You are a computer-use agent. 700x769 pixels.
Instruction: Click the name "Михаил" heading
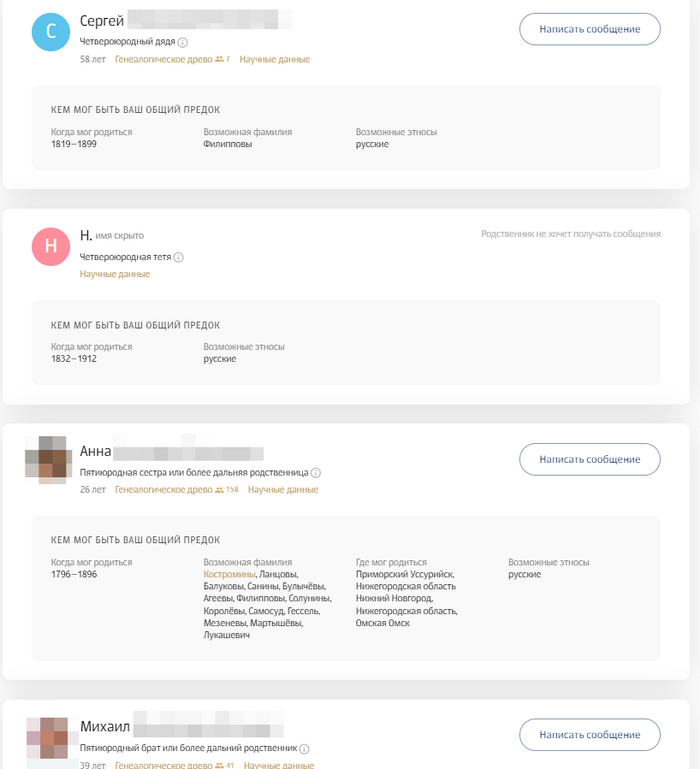[104, 726]
